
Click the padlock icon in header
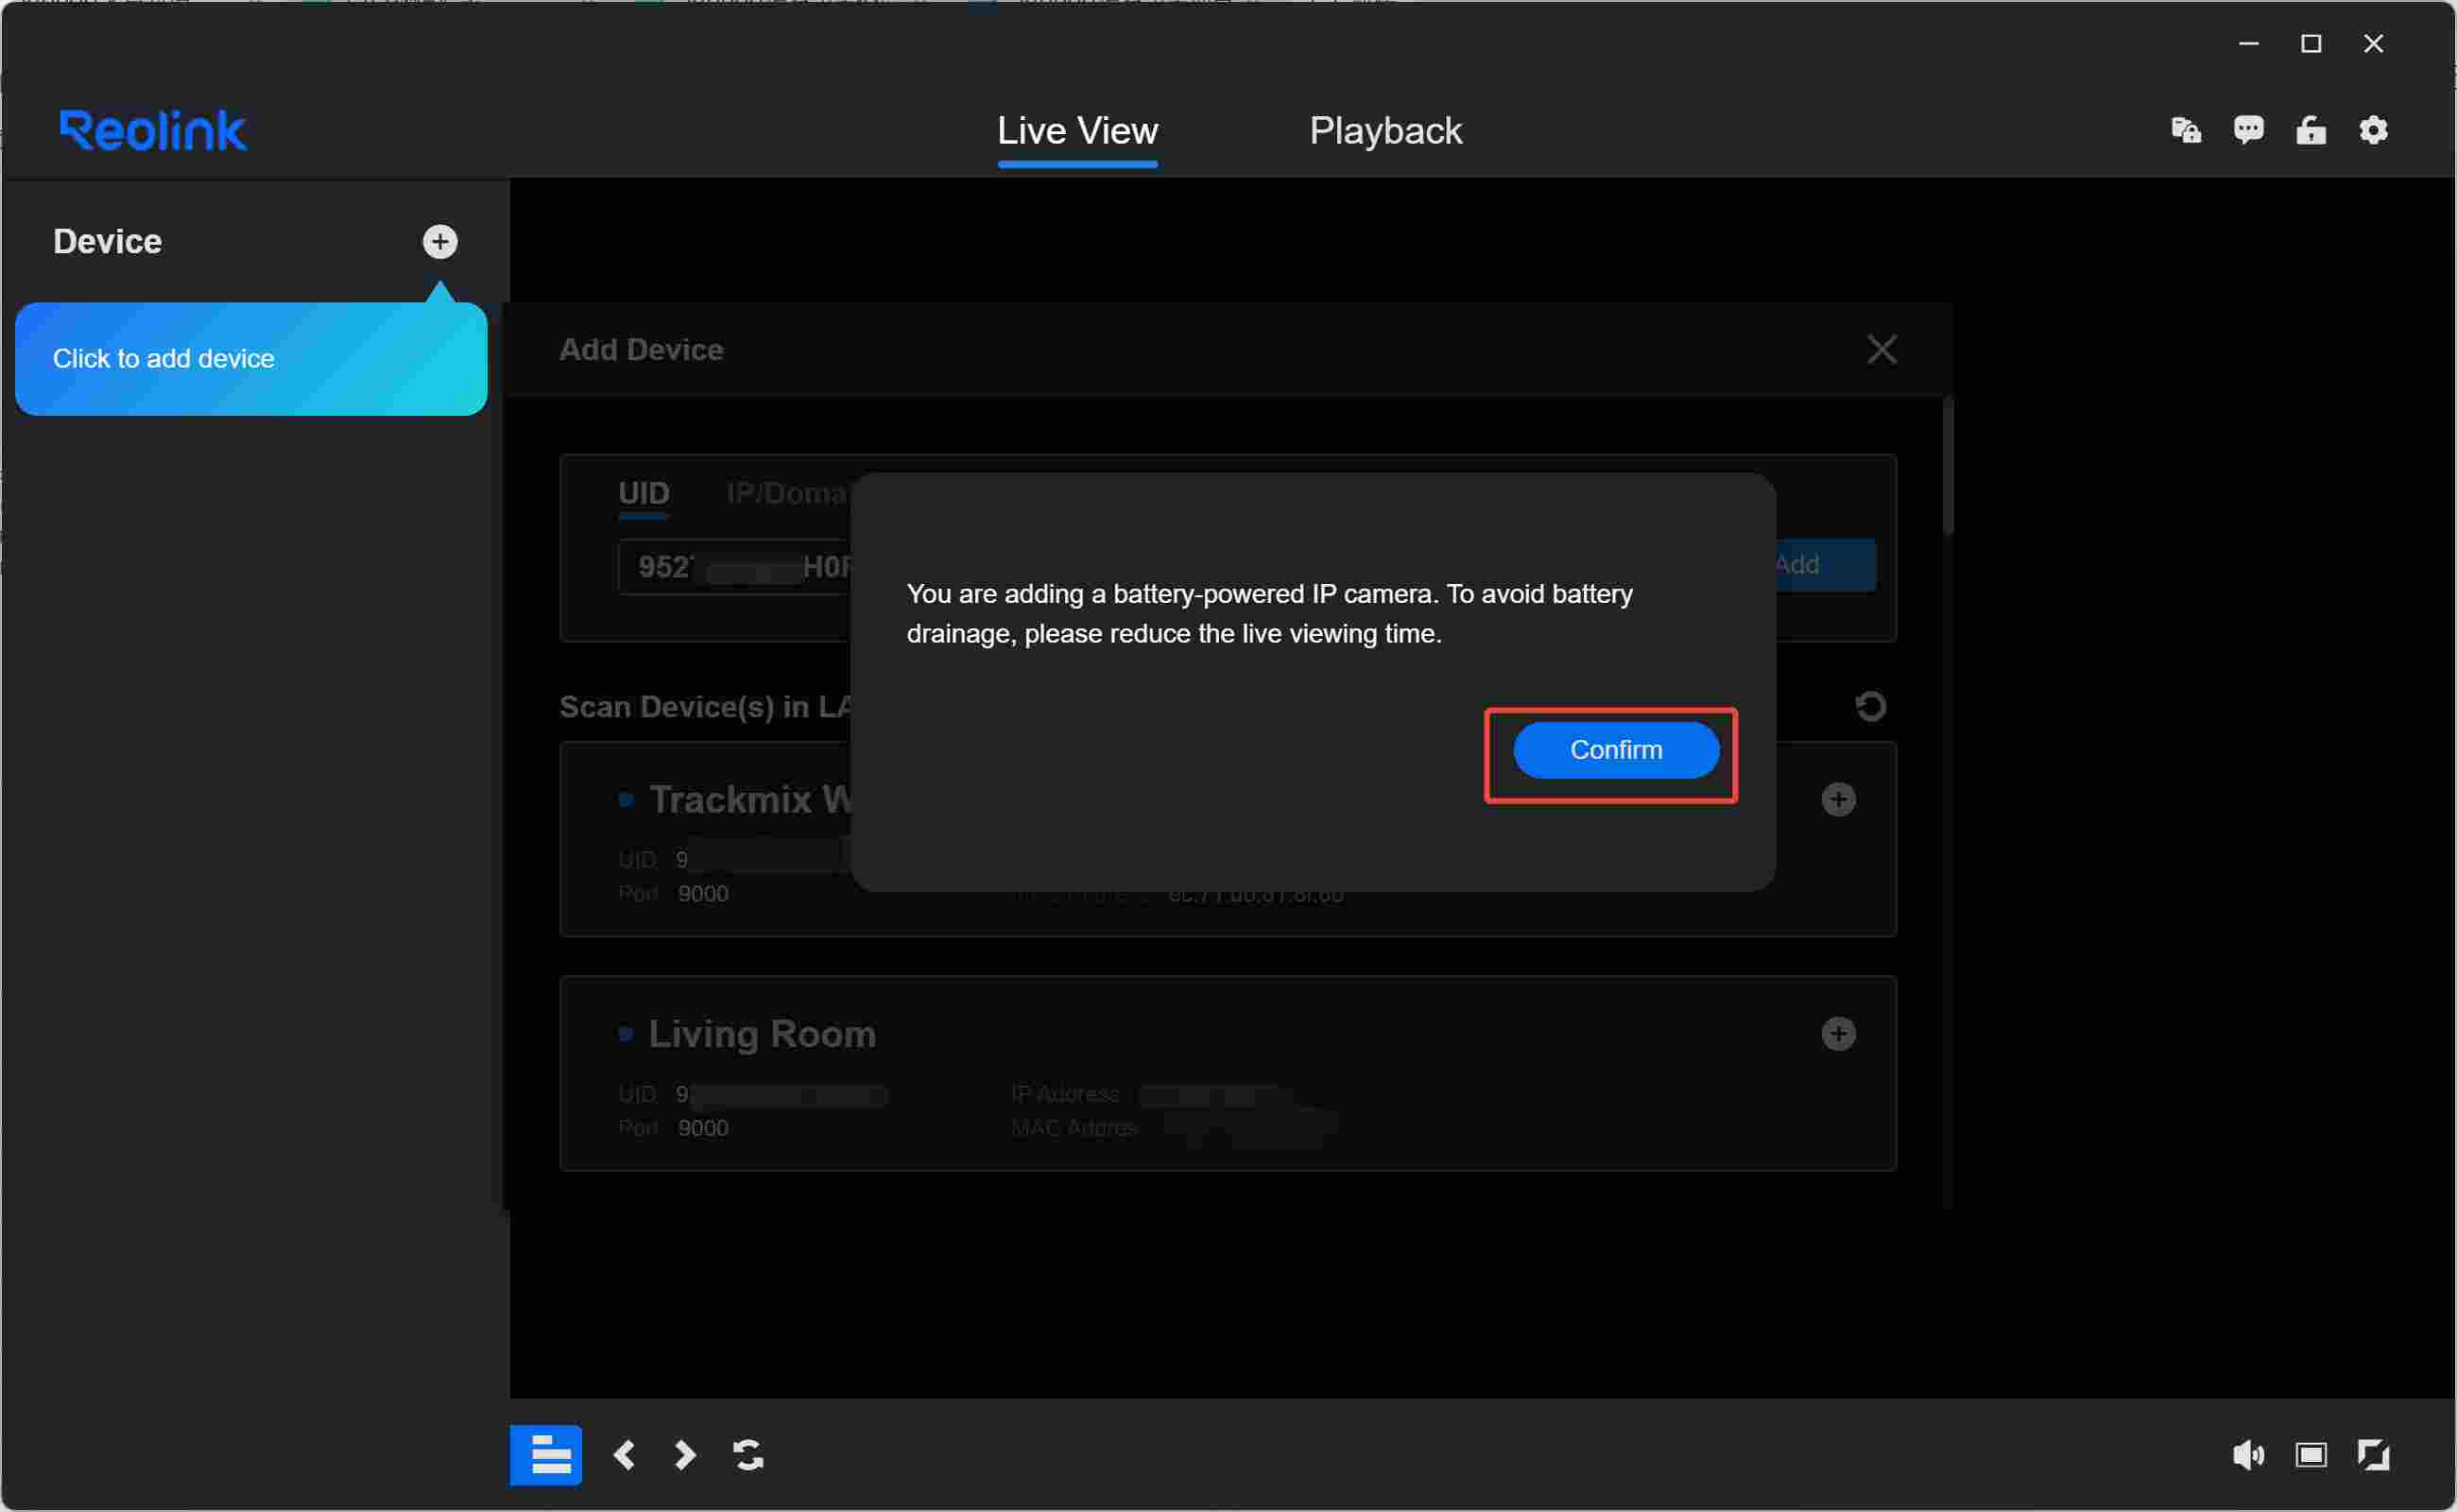pos(2310,130)
